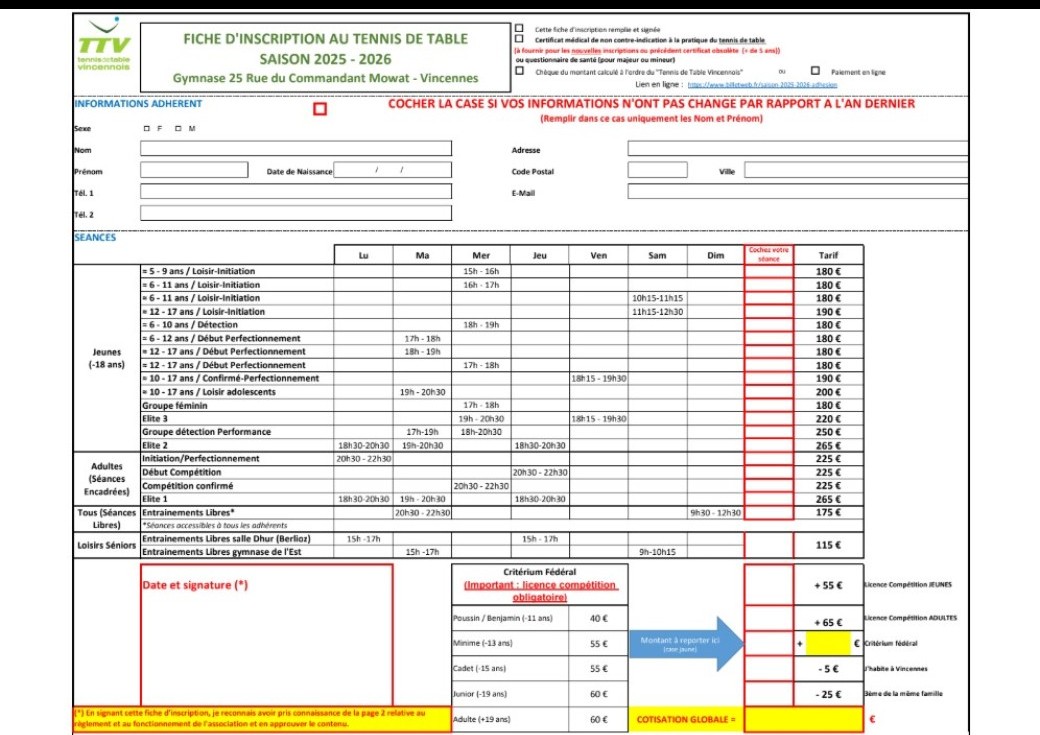
Task: Click the '220 €' tarif cell
Action: (828, 419)
